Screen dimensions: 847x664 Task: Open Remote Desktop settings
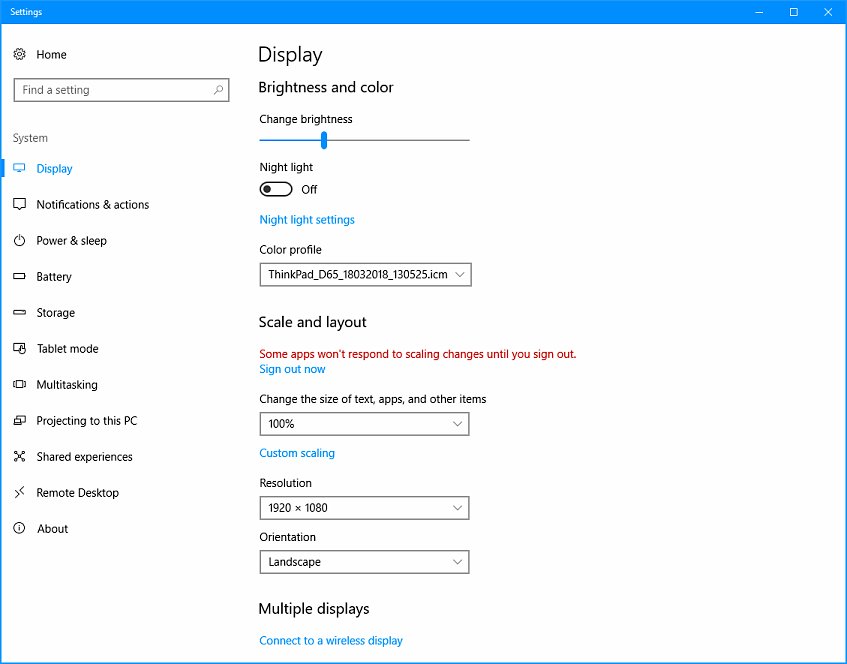click(78, 493)
